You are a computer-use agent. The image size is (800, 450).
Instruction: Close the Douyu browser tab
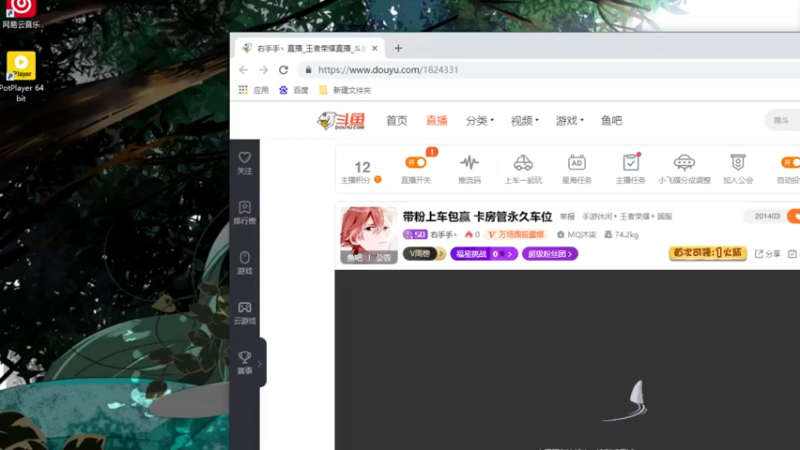pos(375,48)
